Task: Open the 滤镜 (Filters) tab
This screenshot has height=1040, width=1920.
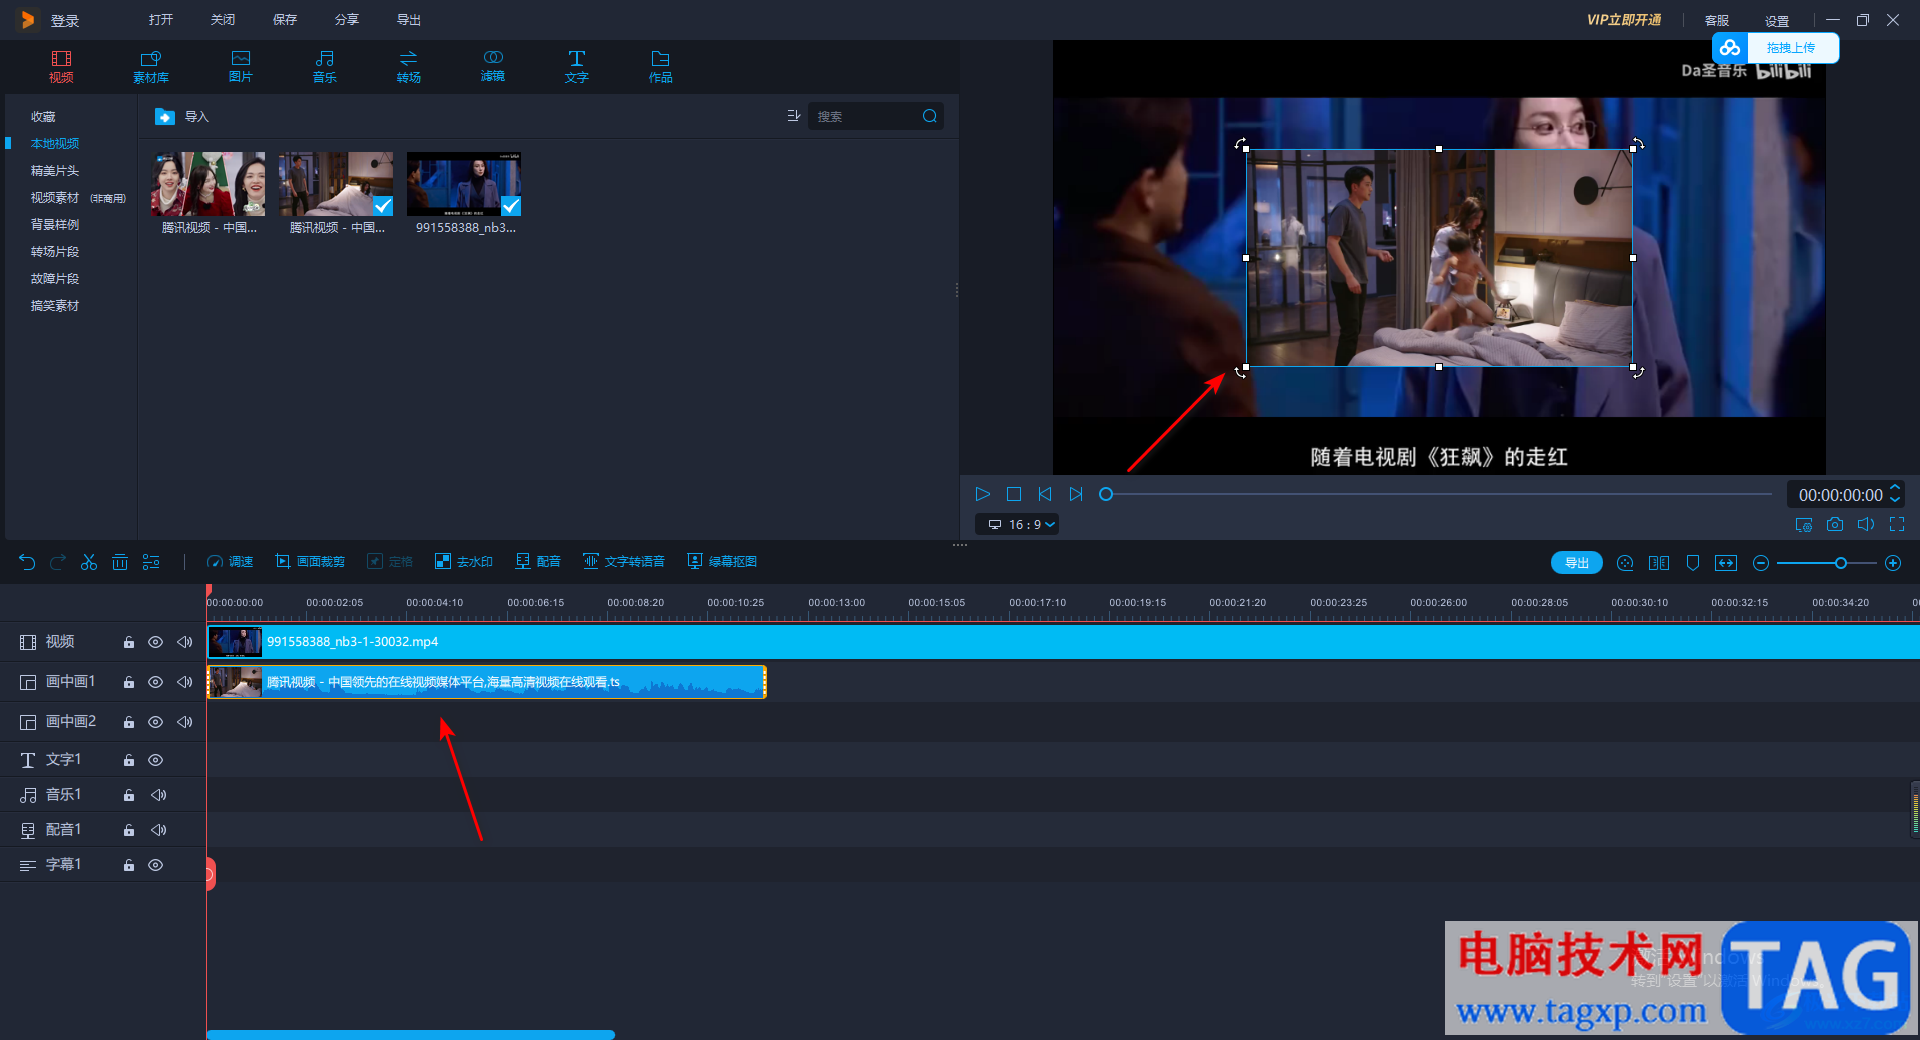Action: point(493,66)
